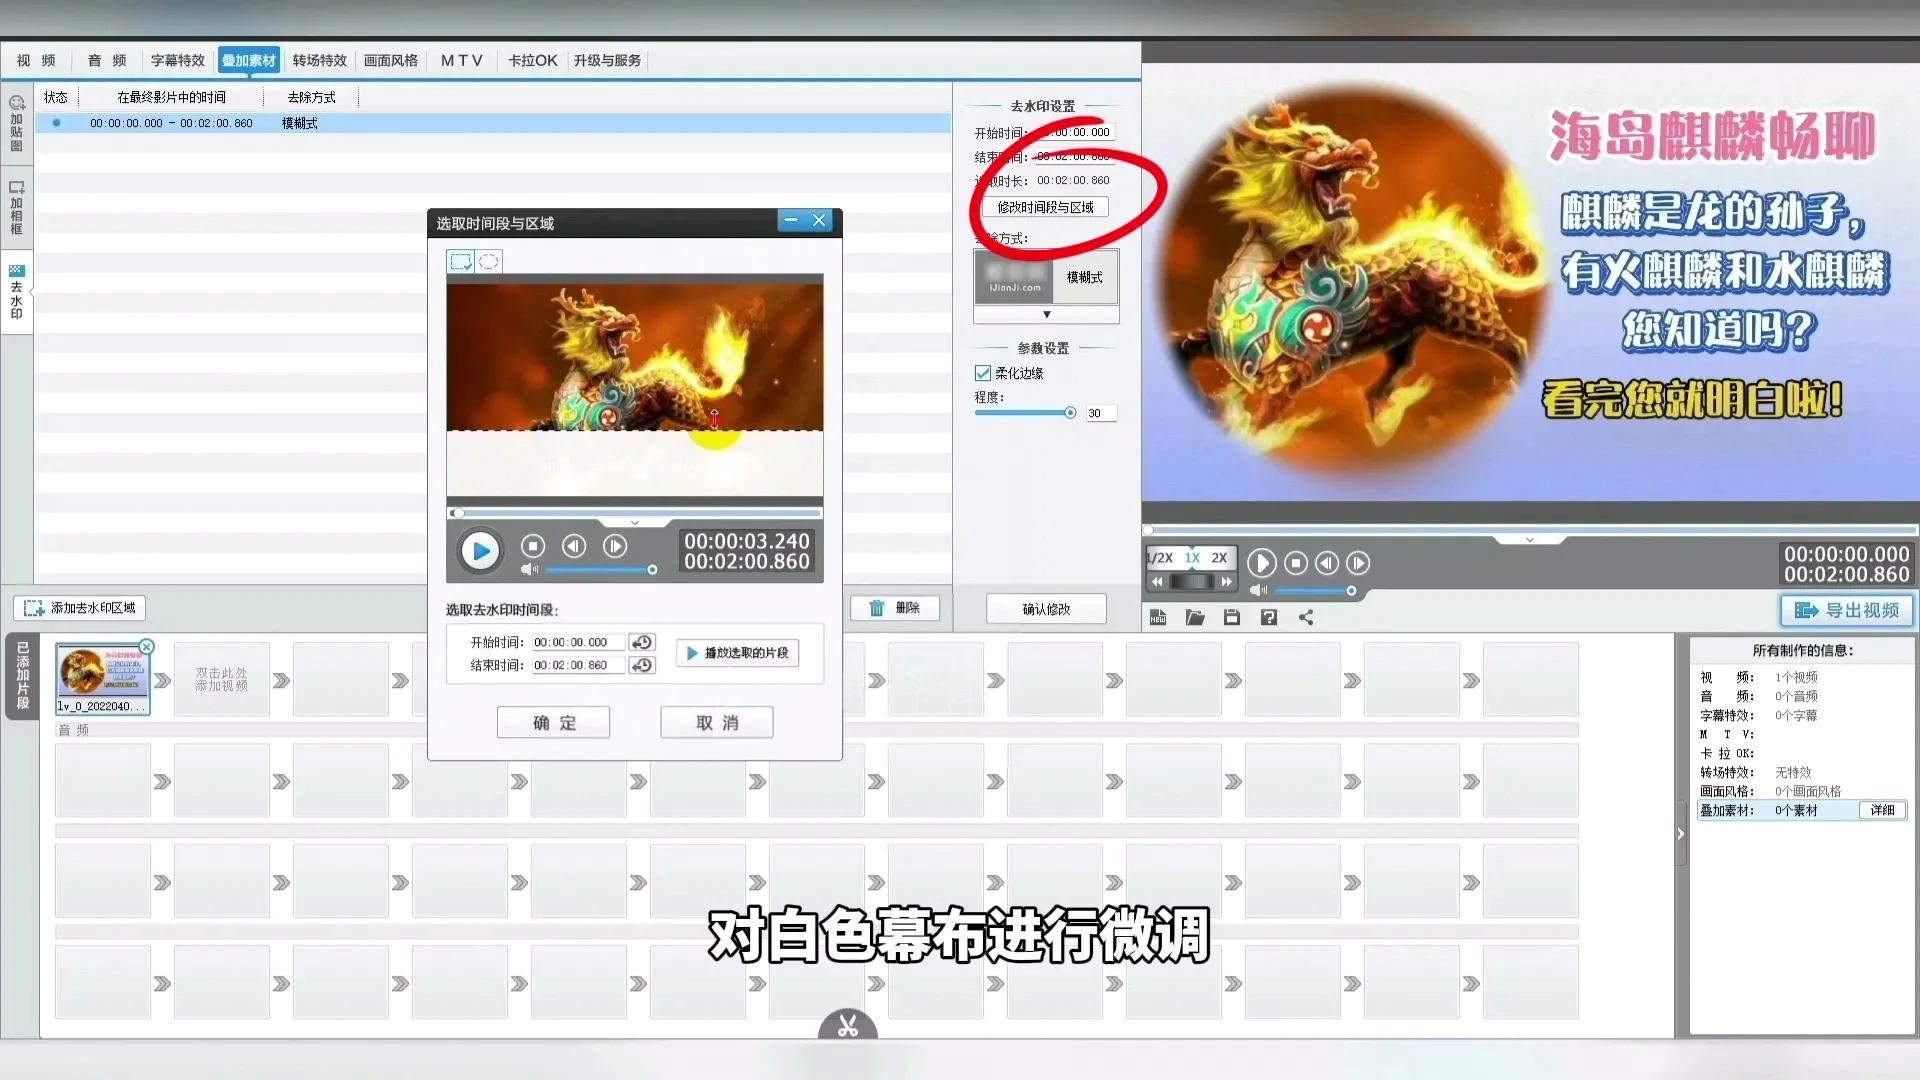Open the 删除 delete options in right panel

click(895, 608)
